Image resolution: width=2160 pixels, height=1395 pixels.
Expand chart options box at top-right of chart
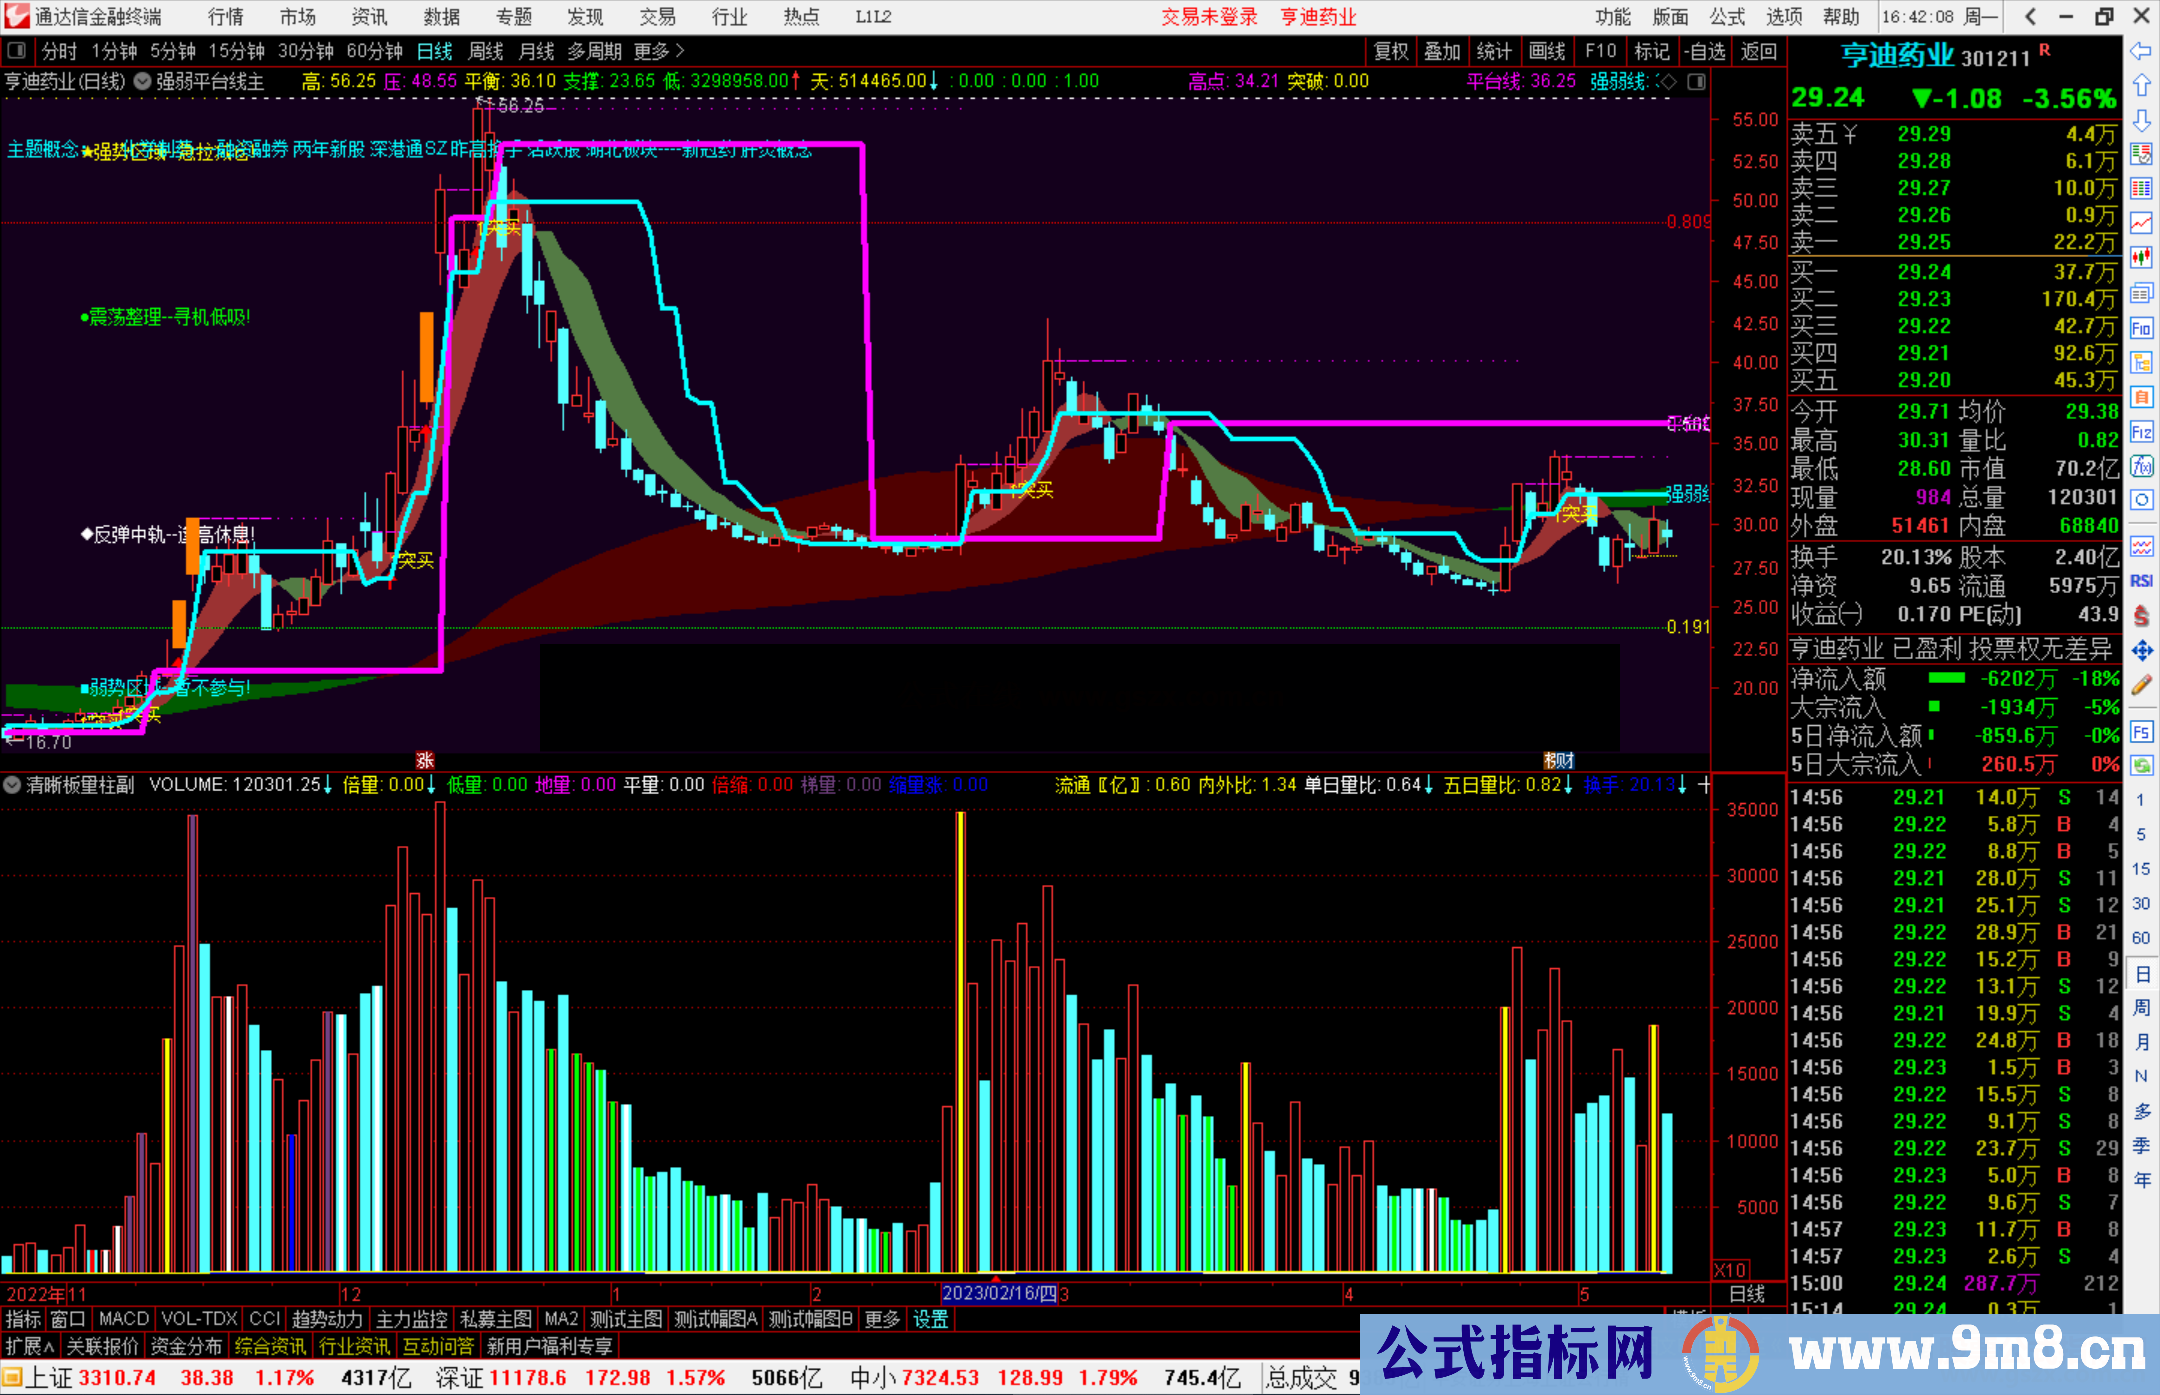pyautogui.click(x=1697, y=81)
